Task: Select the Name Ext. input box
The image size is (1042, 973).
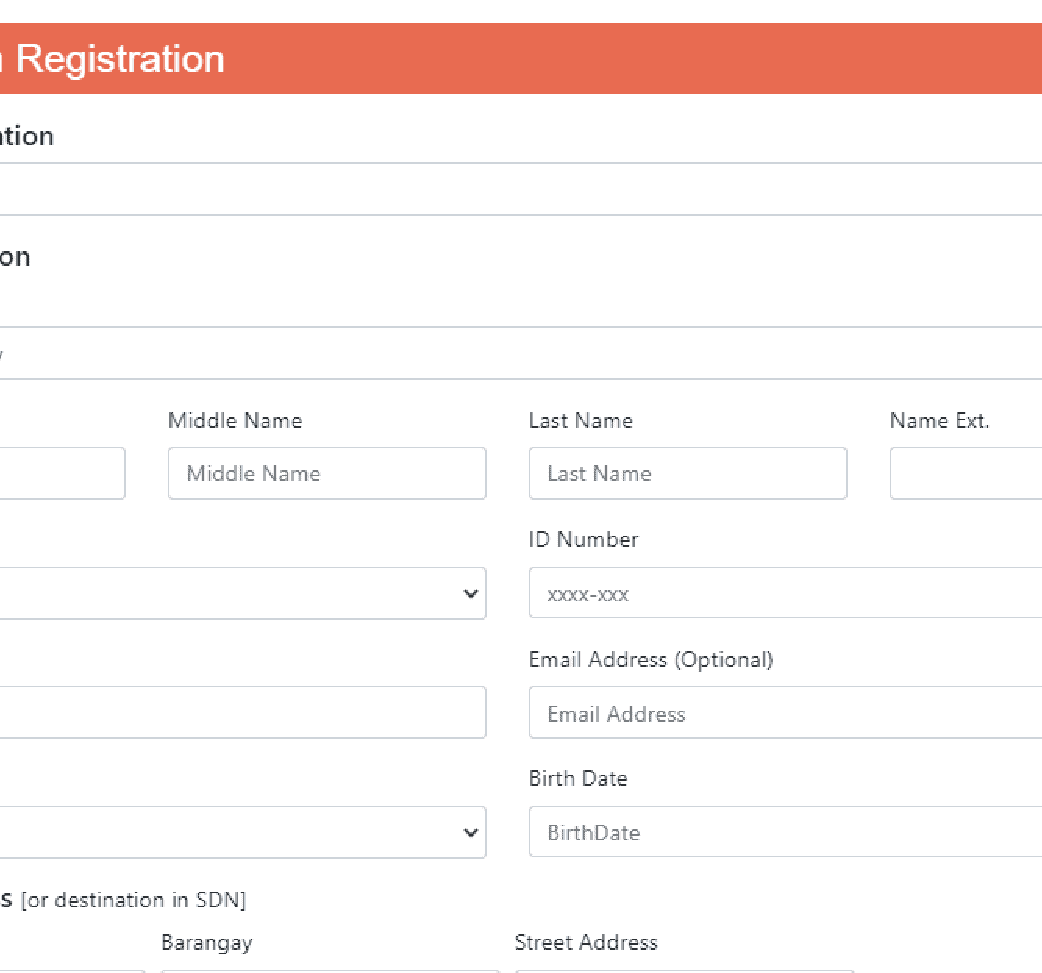Action: [x=965, y=473]
